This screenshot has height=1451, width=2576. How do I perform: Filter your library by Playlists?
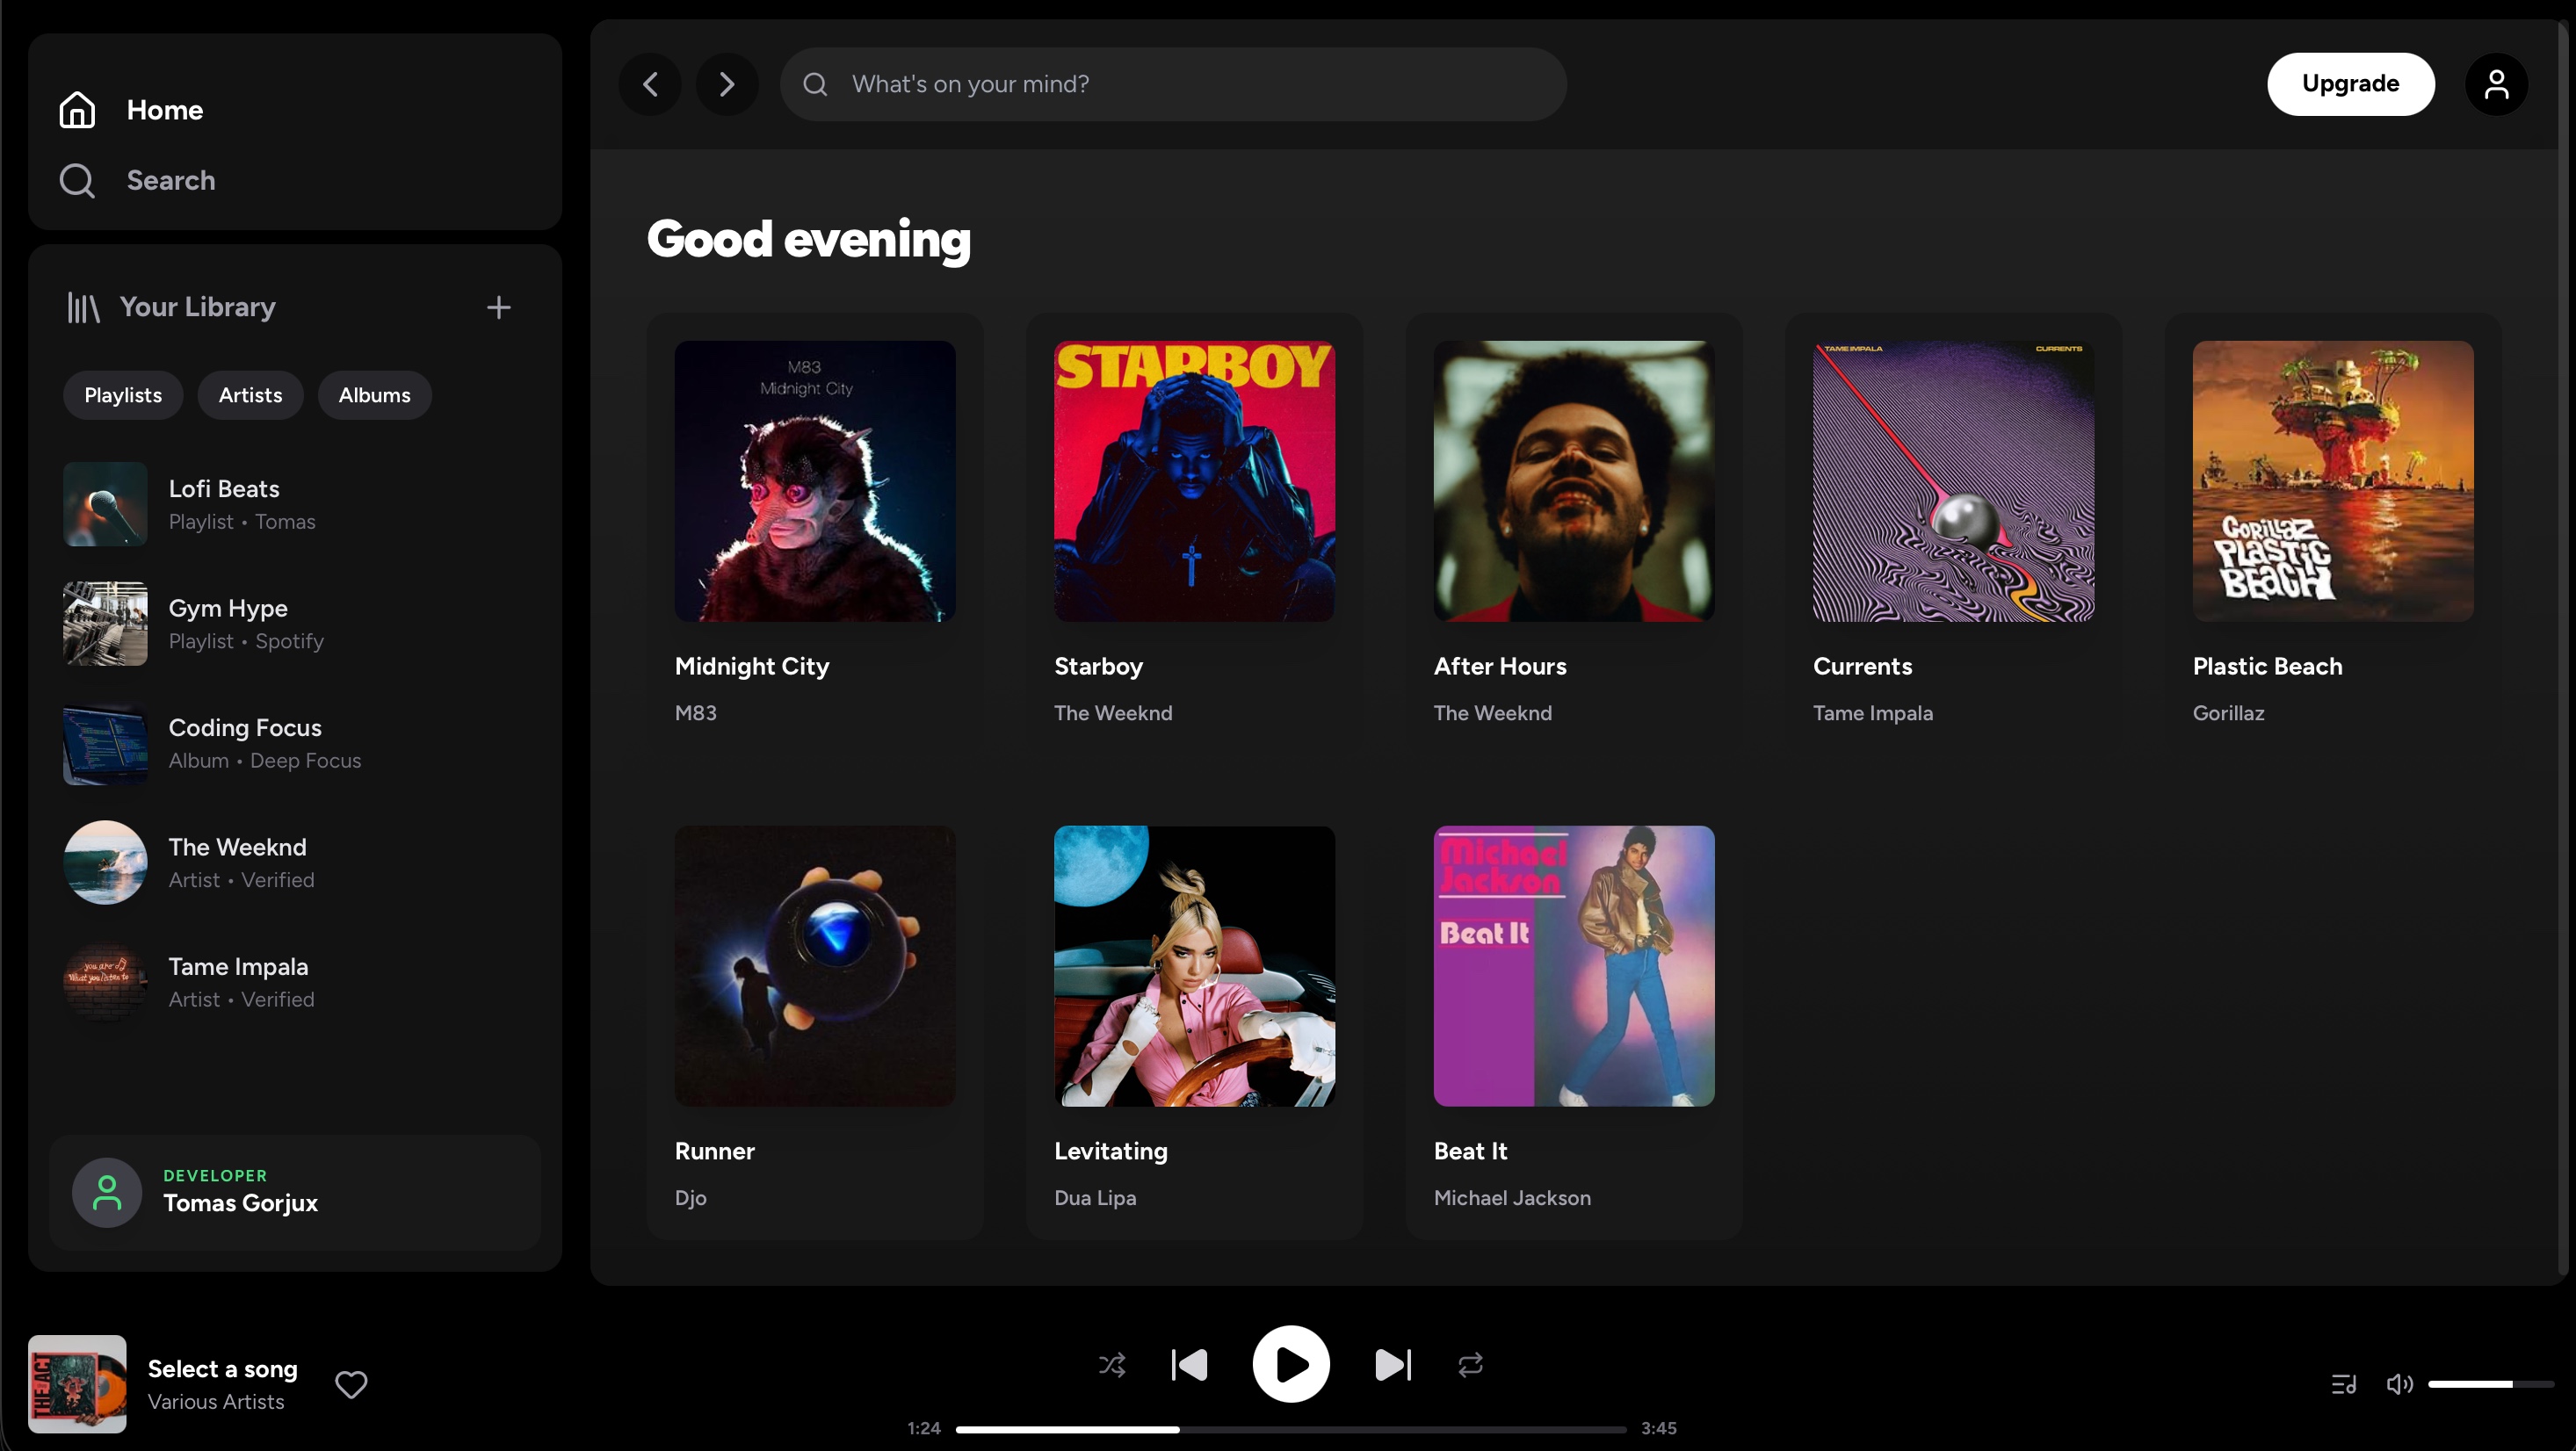tap(122, 395)
